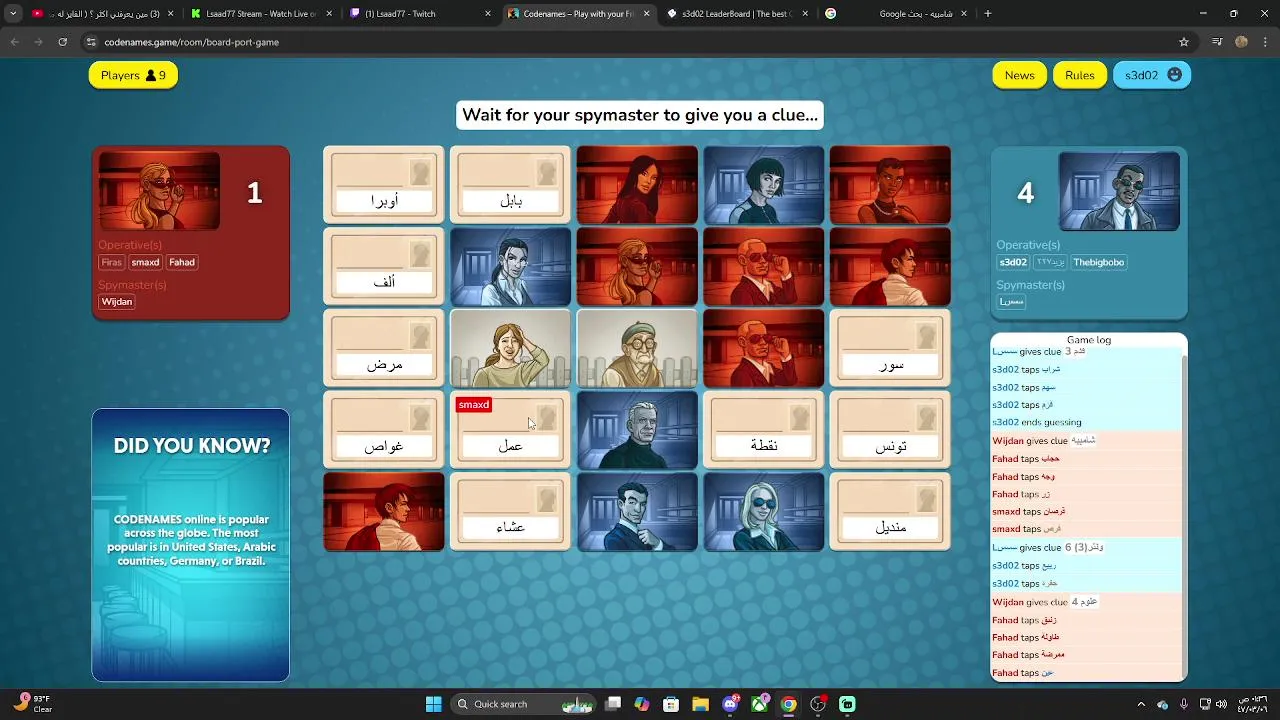Go forward in browser history

pyautogui.click(x=38, y=42)
